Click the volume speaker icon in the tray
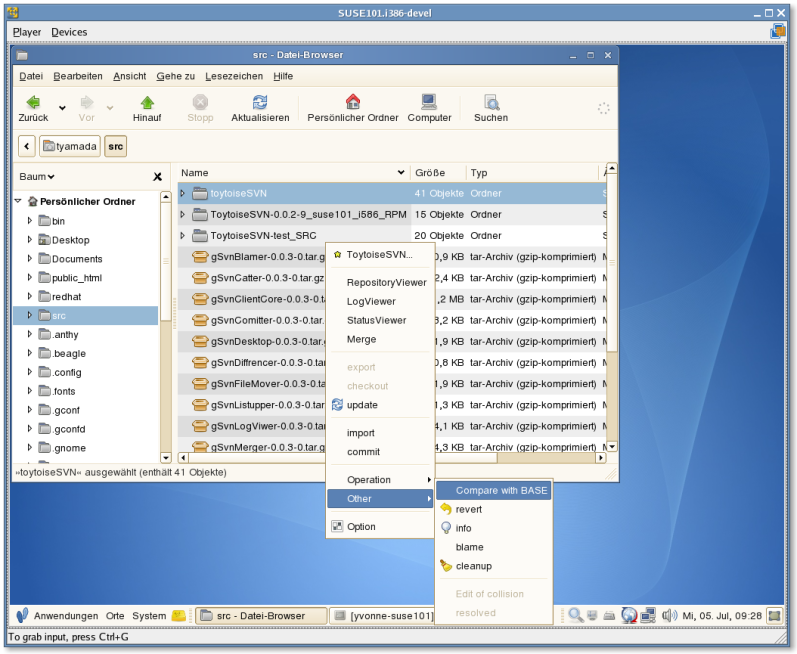 click(669, 615)
